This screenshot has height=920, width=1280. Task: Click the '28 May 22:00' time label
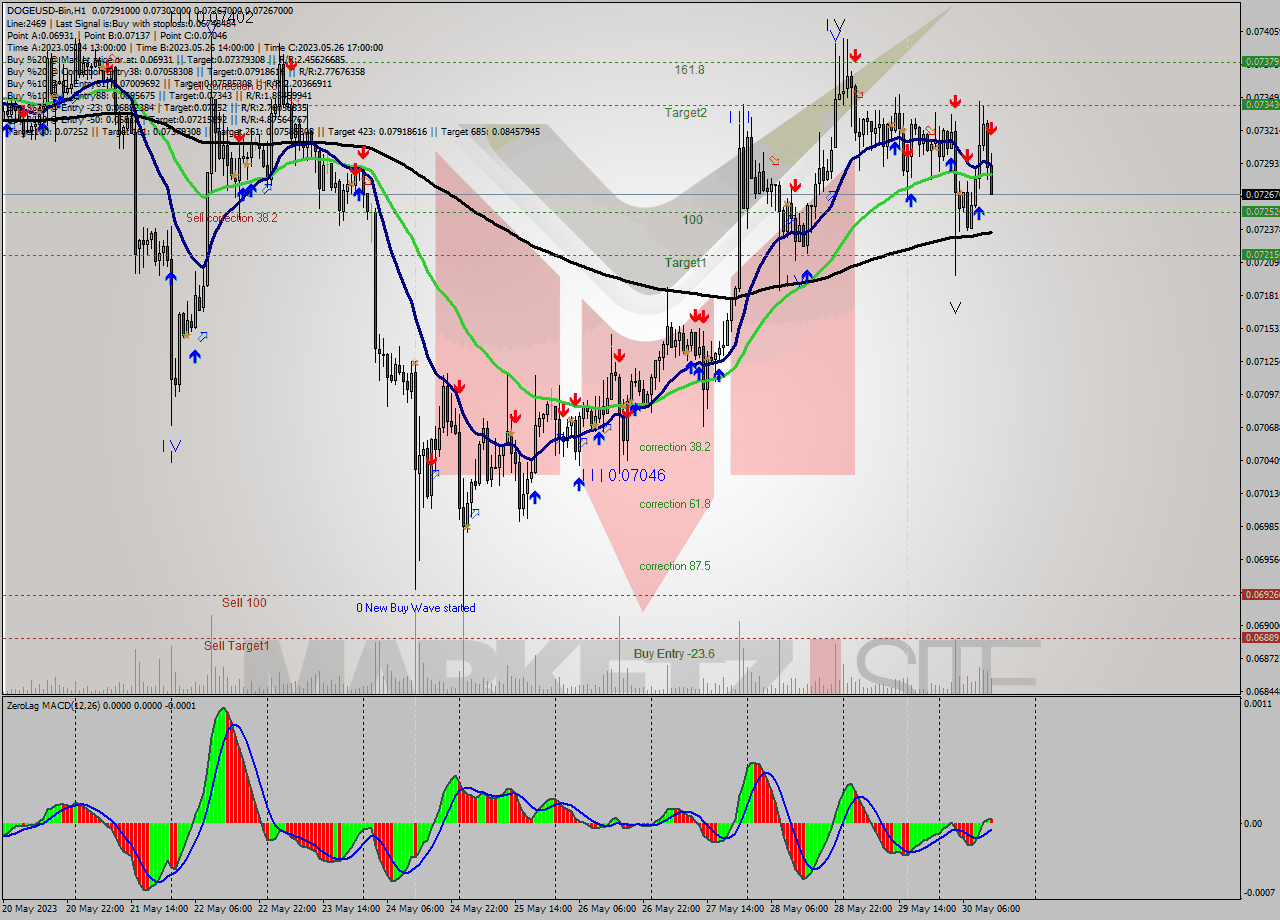coord(862,909)
